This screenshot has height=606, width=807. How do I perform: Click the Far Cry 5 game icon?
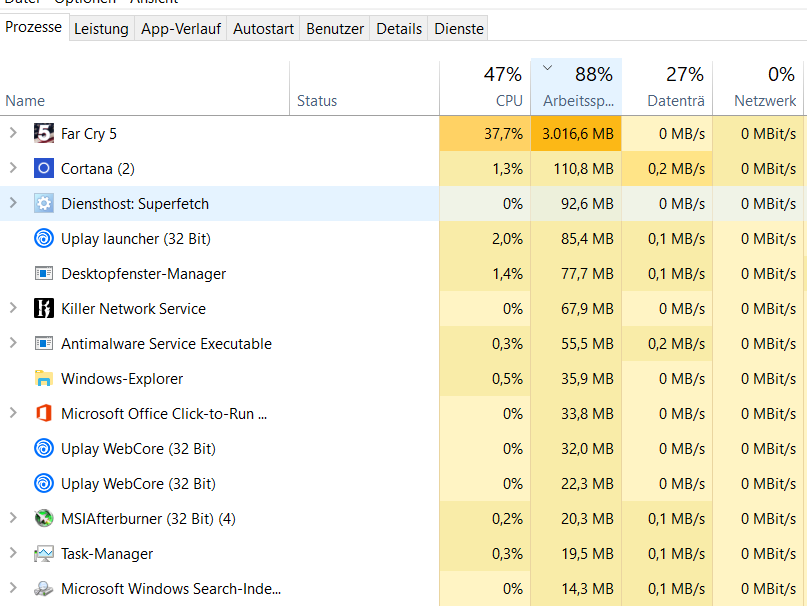pos(43,134)
